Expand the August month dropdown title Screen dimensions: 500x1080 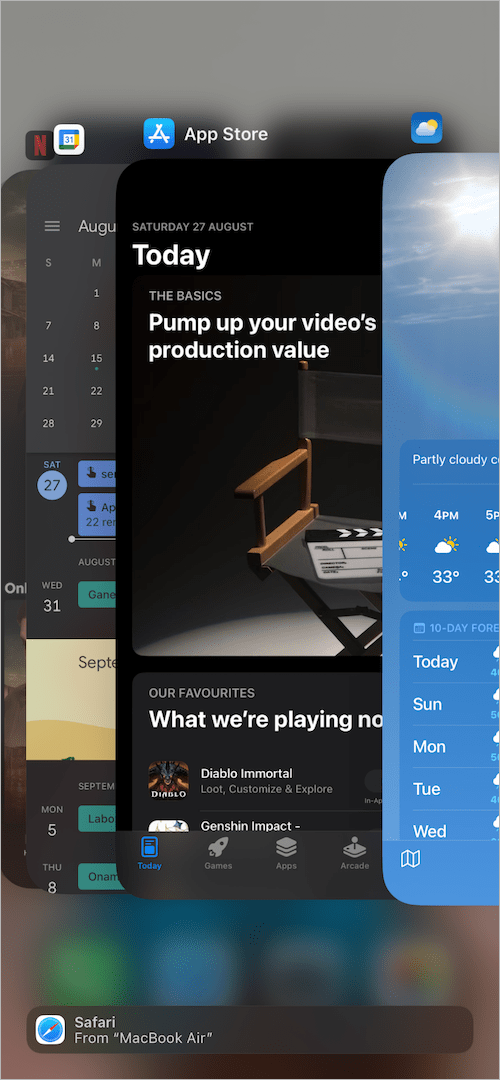coord(96,226)
